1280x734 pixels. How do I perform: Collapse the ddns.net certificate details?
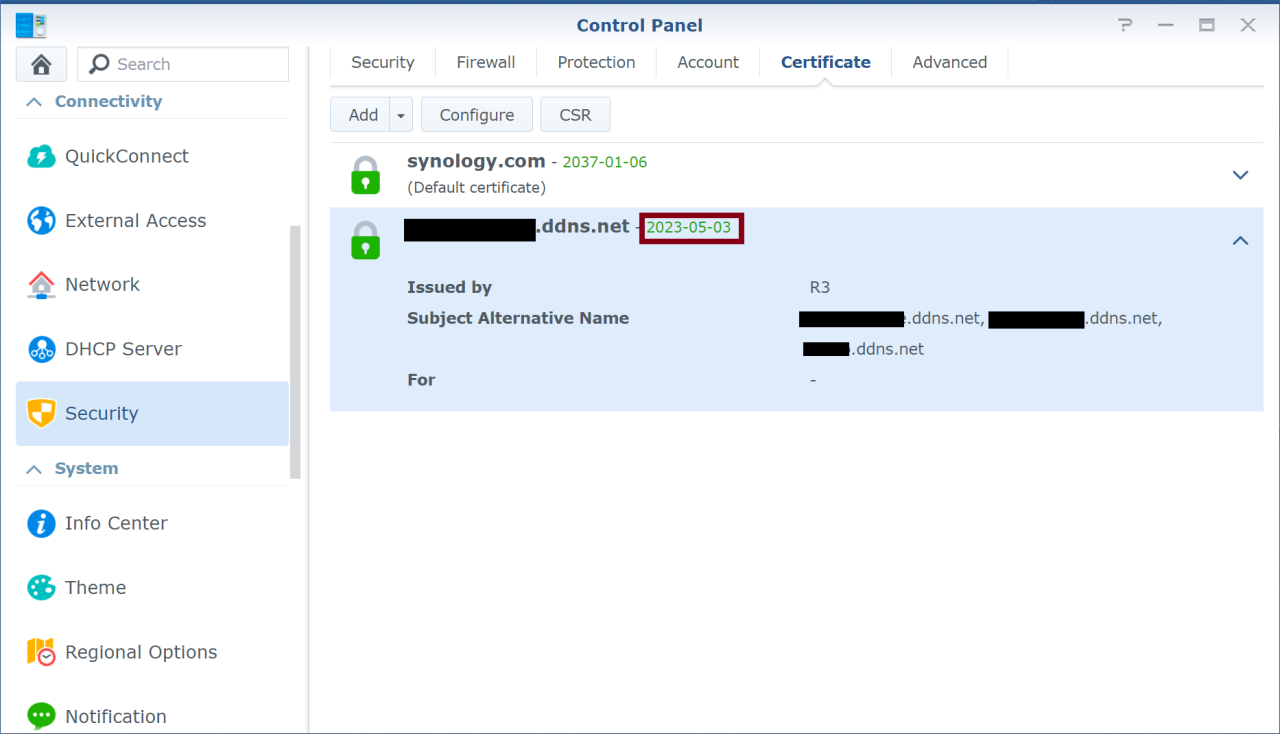pyautogui.click(x=1240, y=240)
